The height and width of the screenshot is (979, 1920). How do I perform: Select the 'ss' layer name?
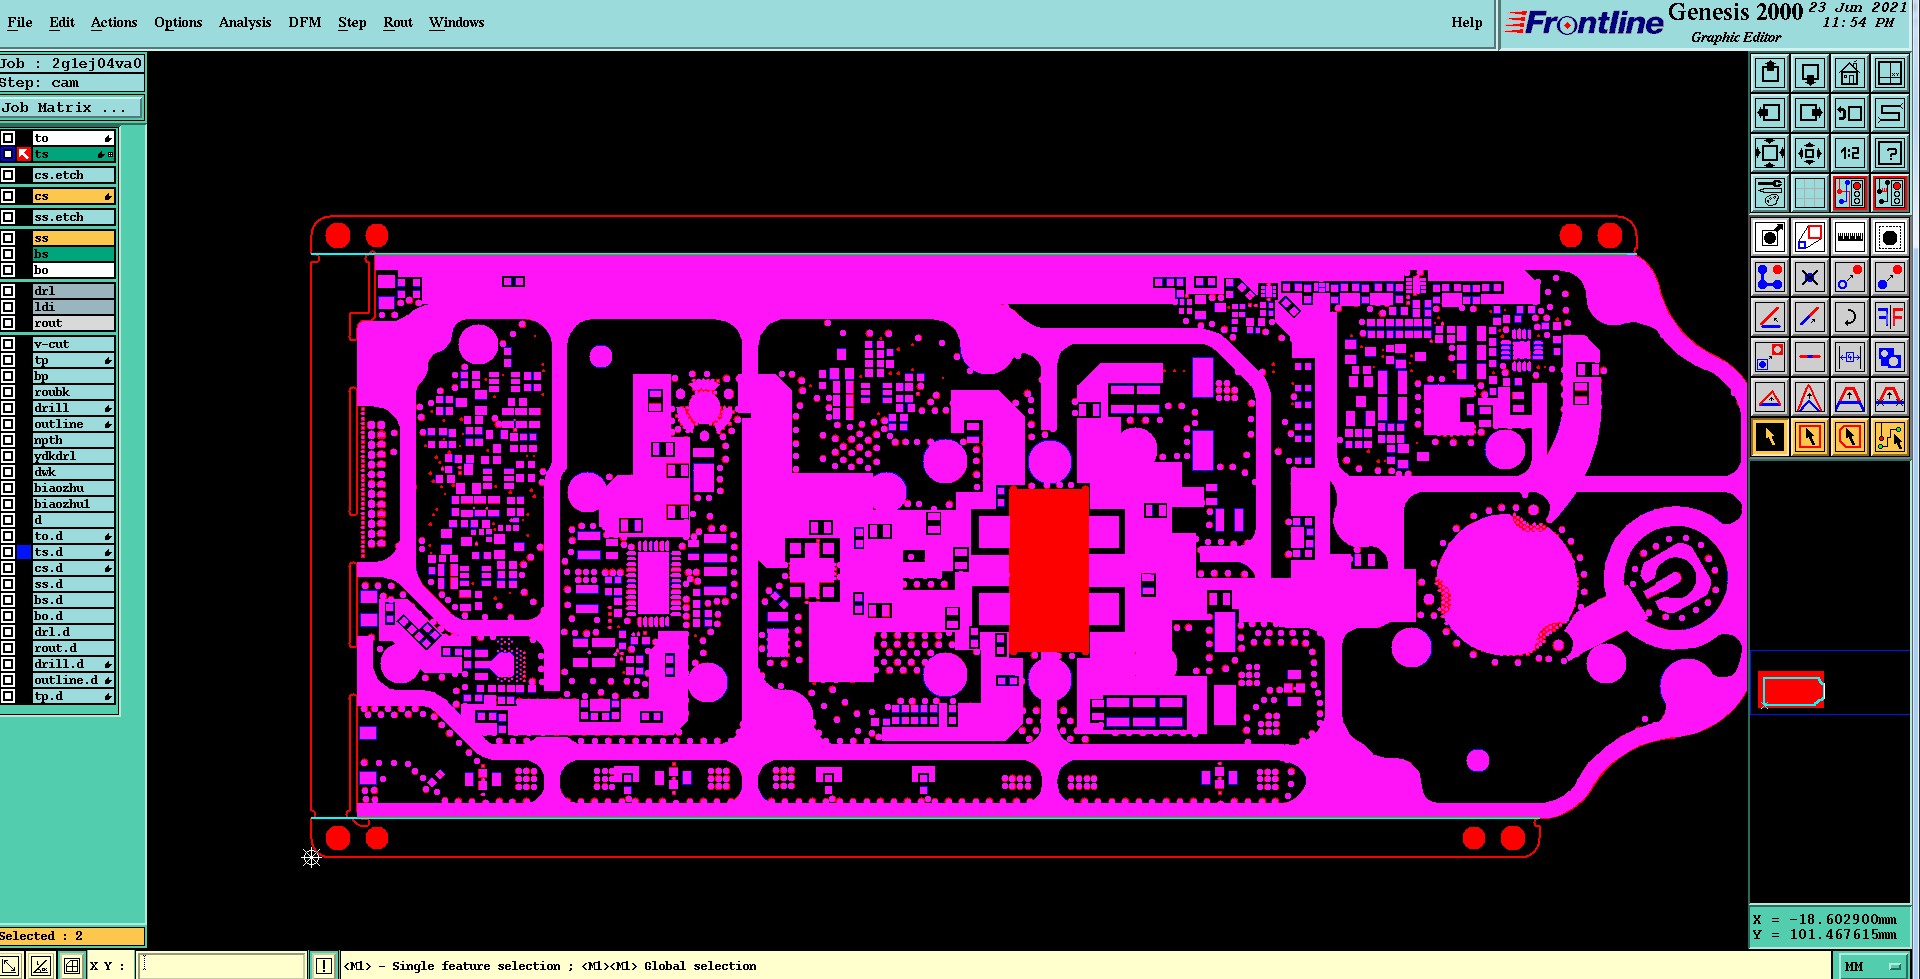coord(73,238)
